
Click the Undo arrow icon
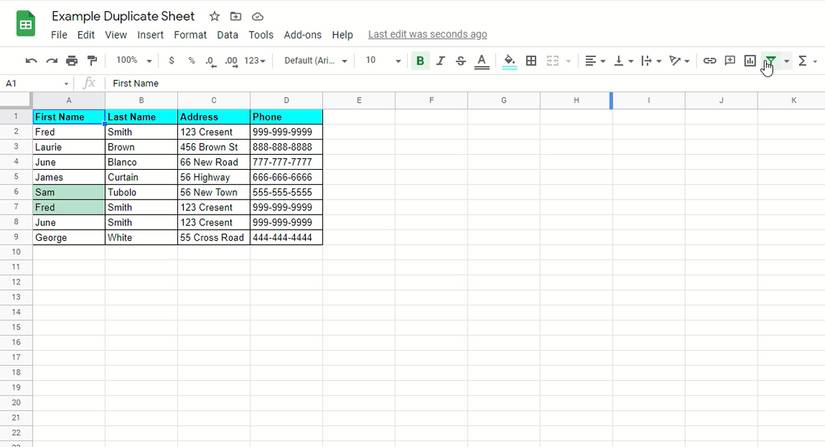[31, 61]
